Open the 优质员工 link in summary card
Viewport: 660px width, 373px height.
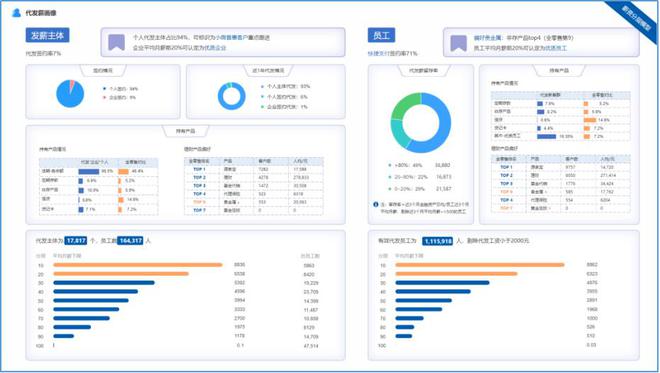point(556,48)
